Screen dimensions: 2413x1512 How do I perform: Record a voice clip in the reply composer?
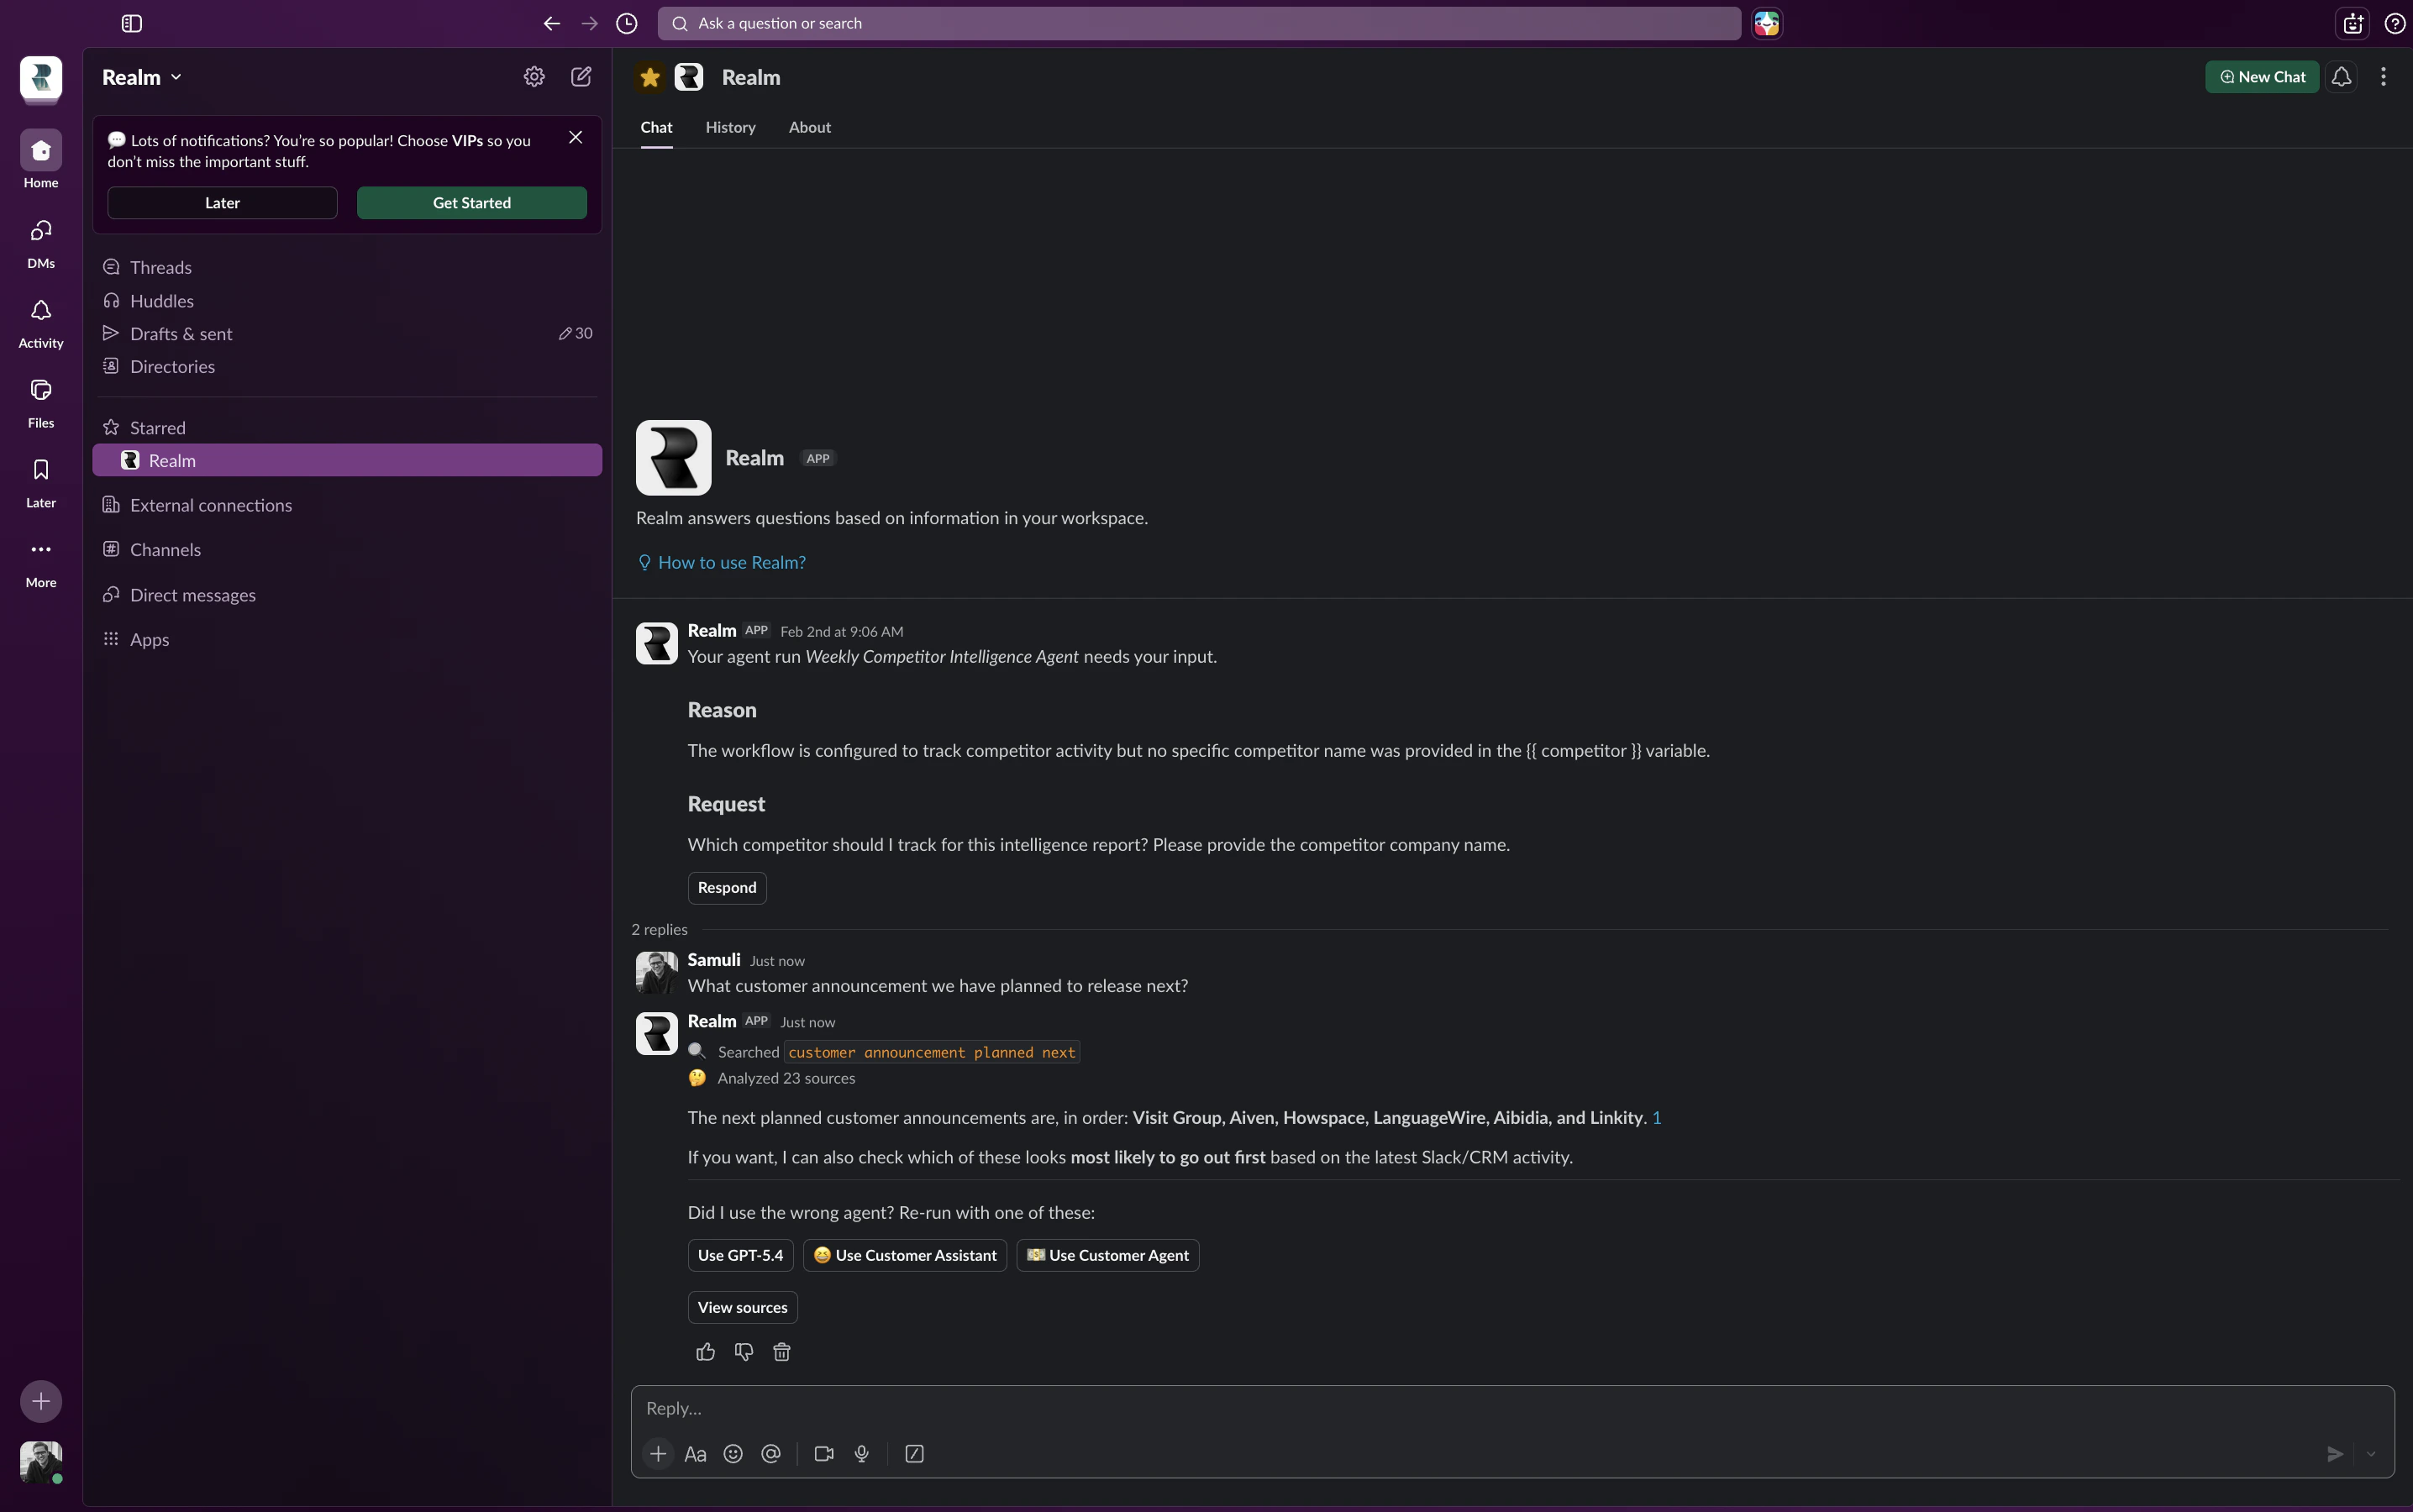pyautogui.click(x=861, y=1453)
